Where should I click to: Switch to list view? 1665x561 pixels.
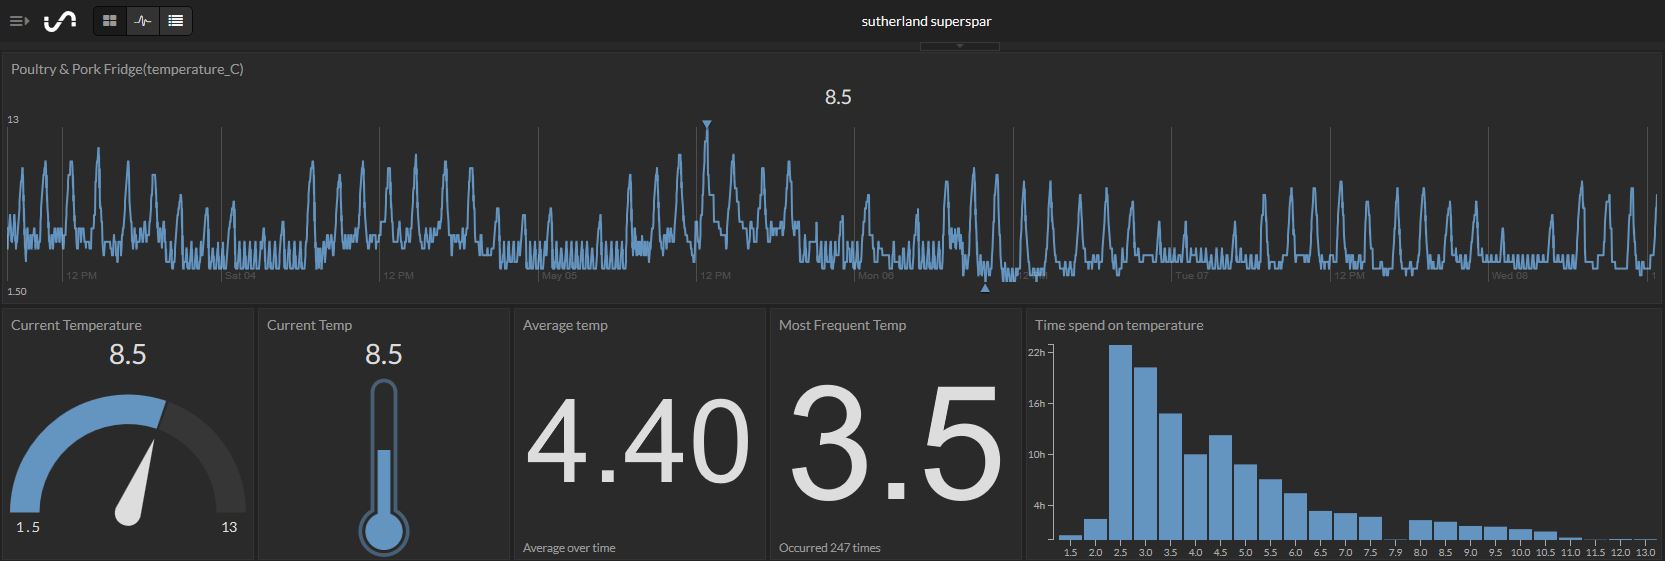(176, 21)
